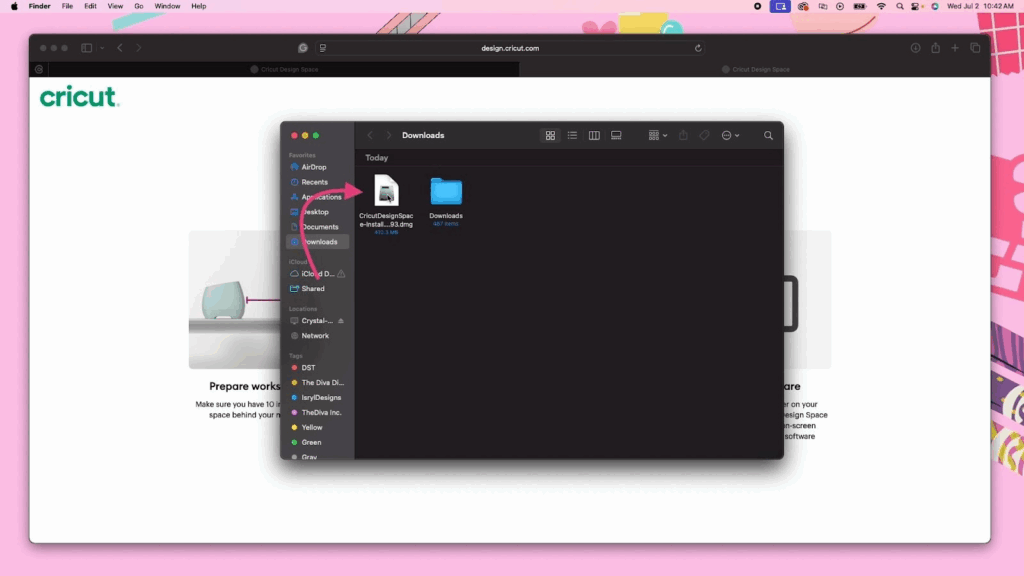Click the Cricut logo on the page
The image size is (1024, 576).
click(x=79, y=97)
